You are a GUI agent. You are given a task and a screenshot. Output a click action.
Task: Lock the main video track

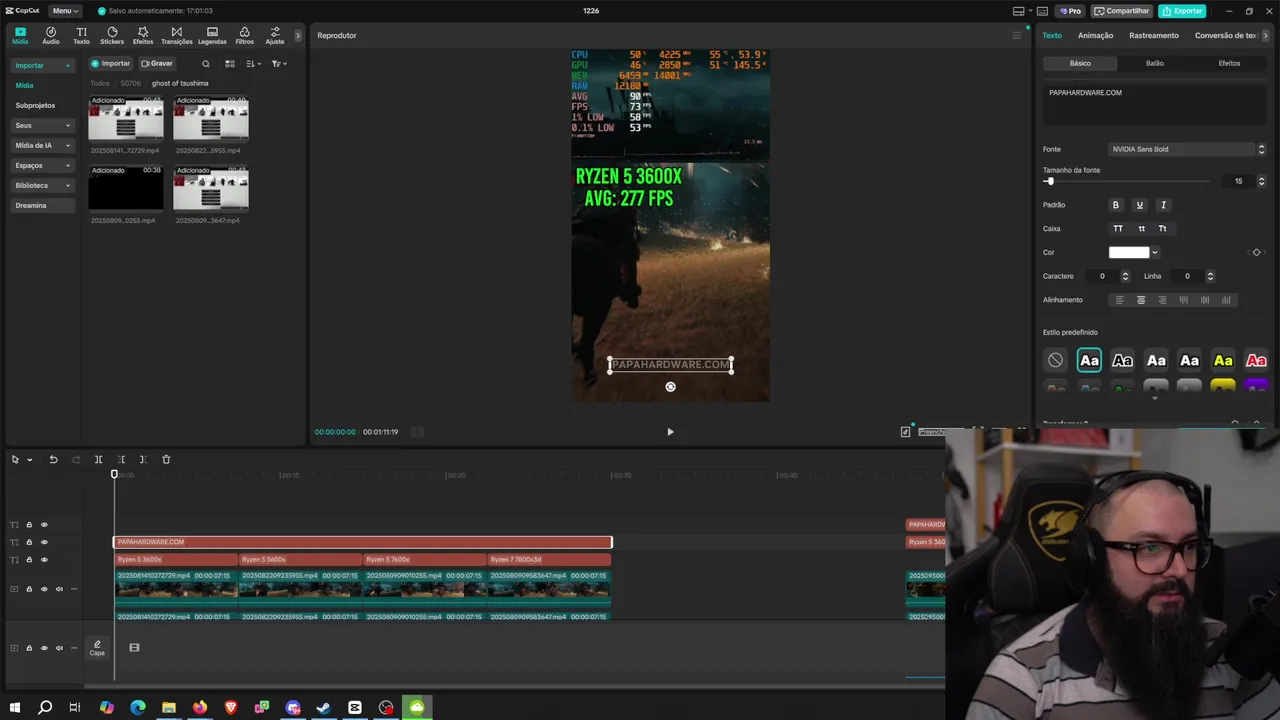click(x=29, y=589)
